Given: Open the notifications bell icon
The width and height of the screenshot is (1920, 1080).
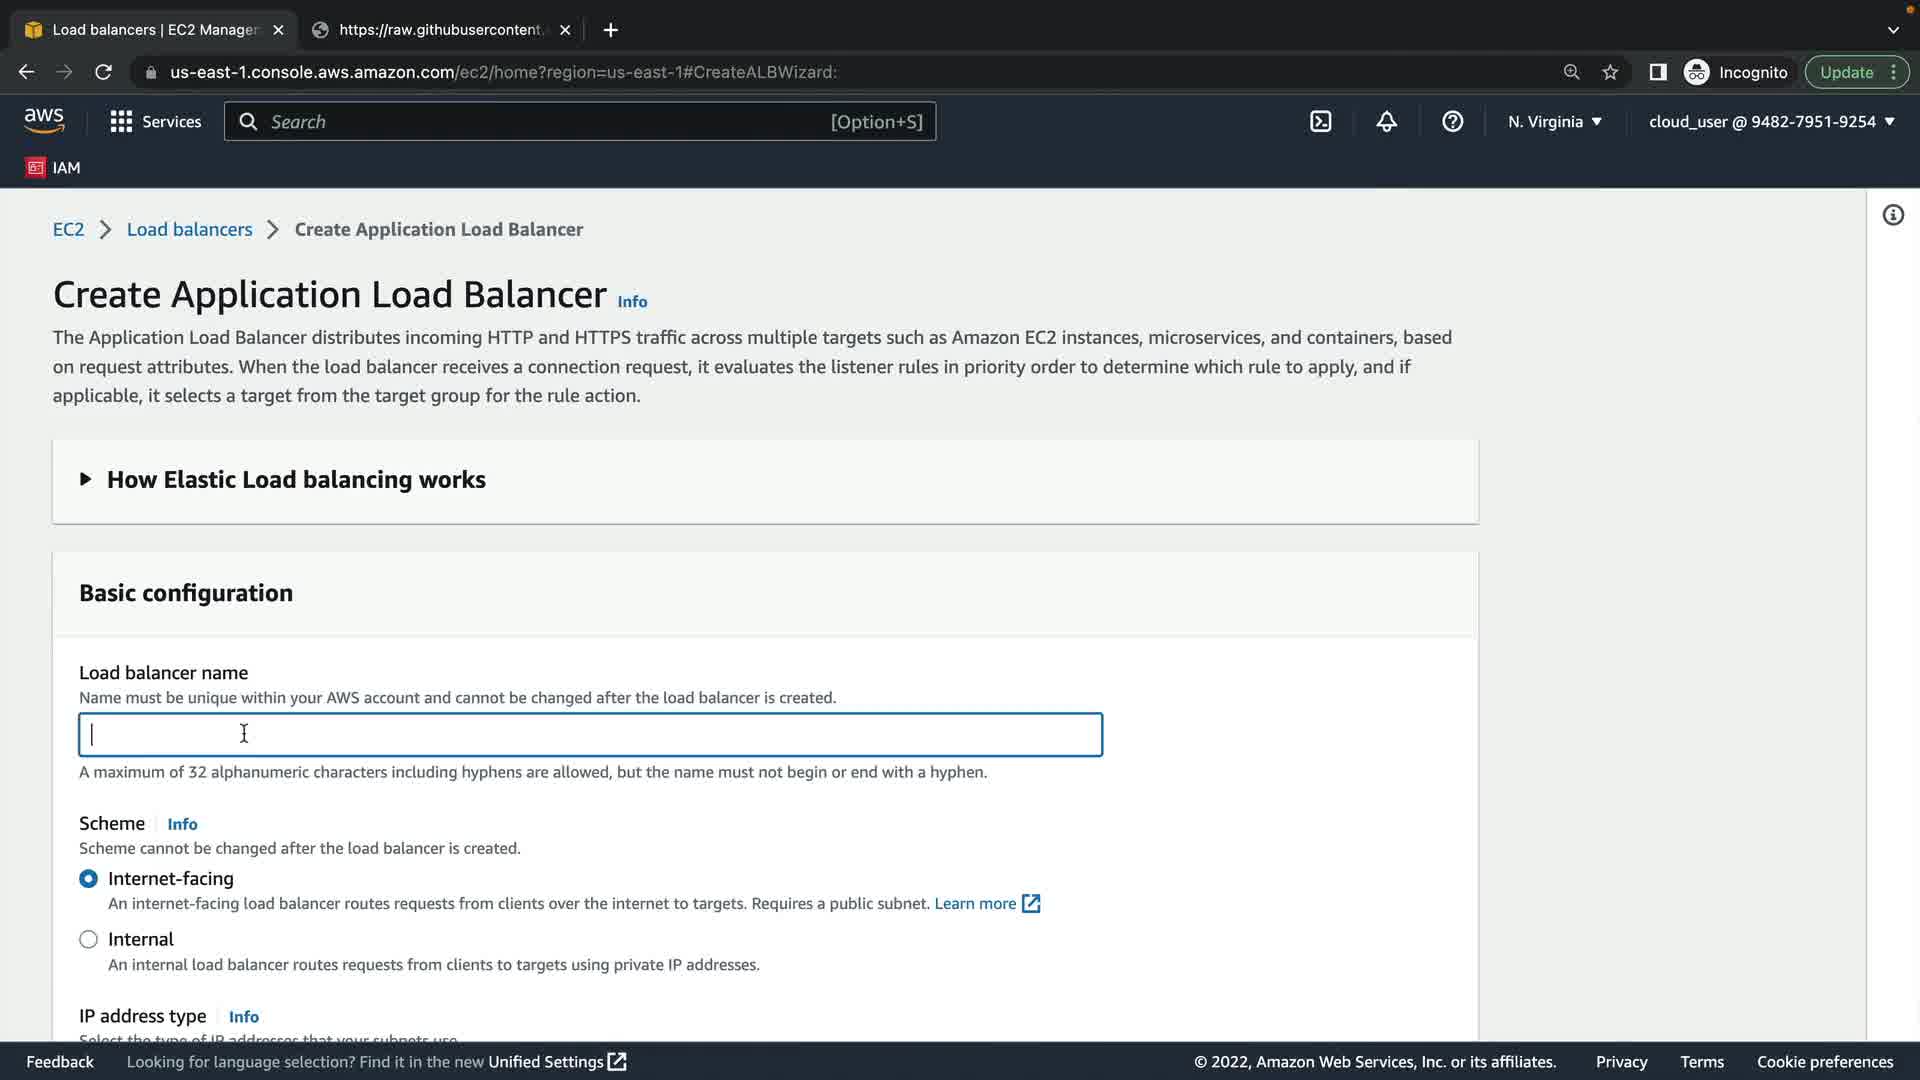Looking at the screenshot, I should coord(1386,122).
